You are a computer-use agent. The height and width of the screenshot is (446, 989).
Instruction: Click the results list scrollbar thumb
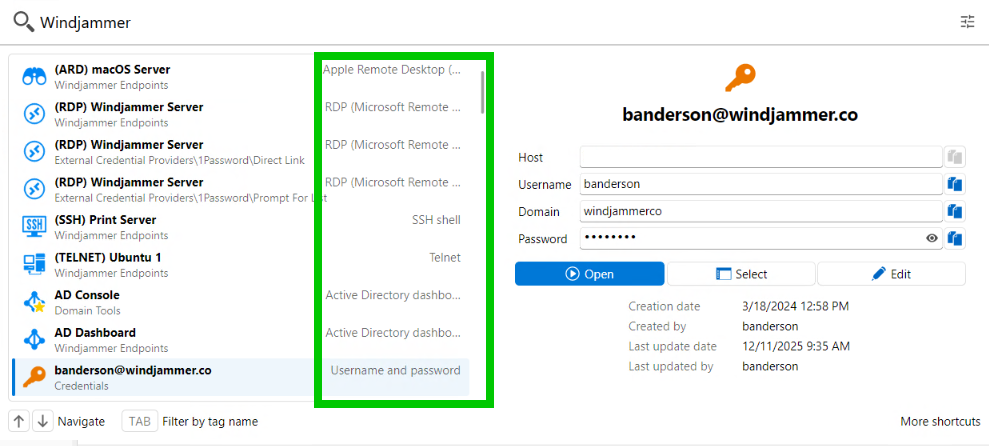pyautogui.click(x=483, y=92)
